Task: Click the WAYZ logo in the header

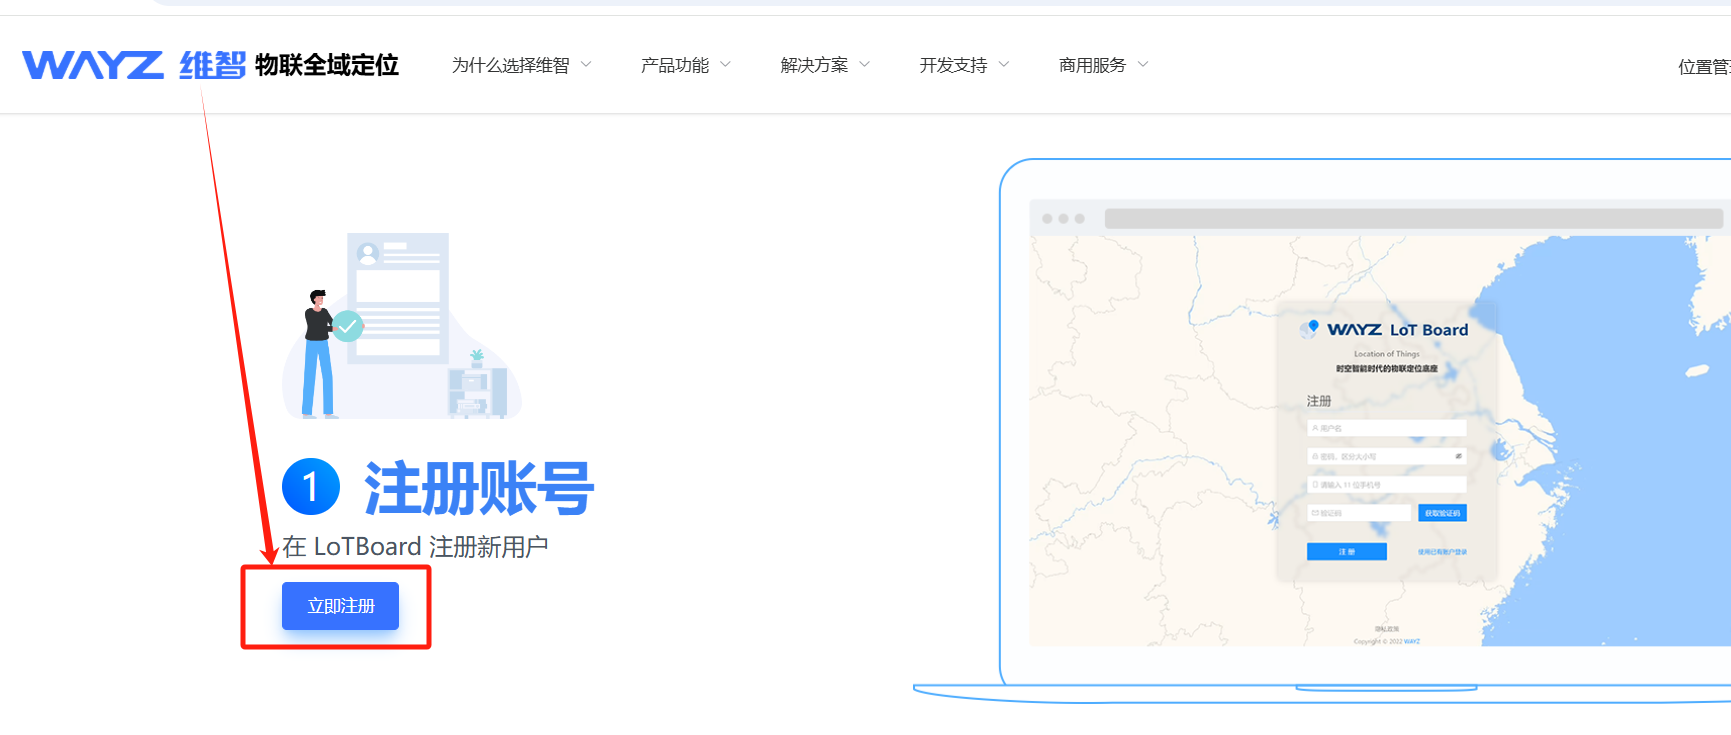Action: (93, 65)
